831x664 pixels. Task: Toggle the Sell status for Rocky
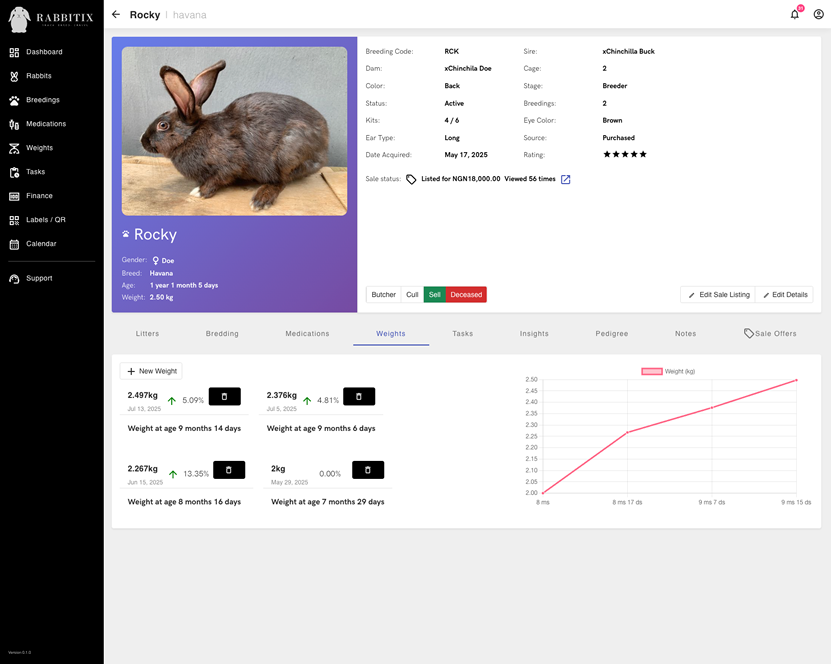click(x=436, y=295)
